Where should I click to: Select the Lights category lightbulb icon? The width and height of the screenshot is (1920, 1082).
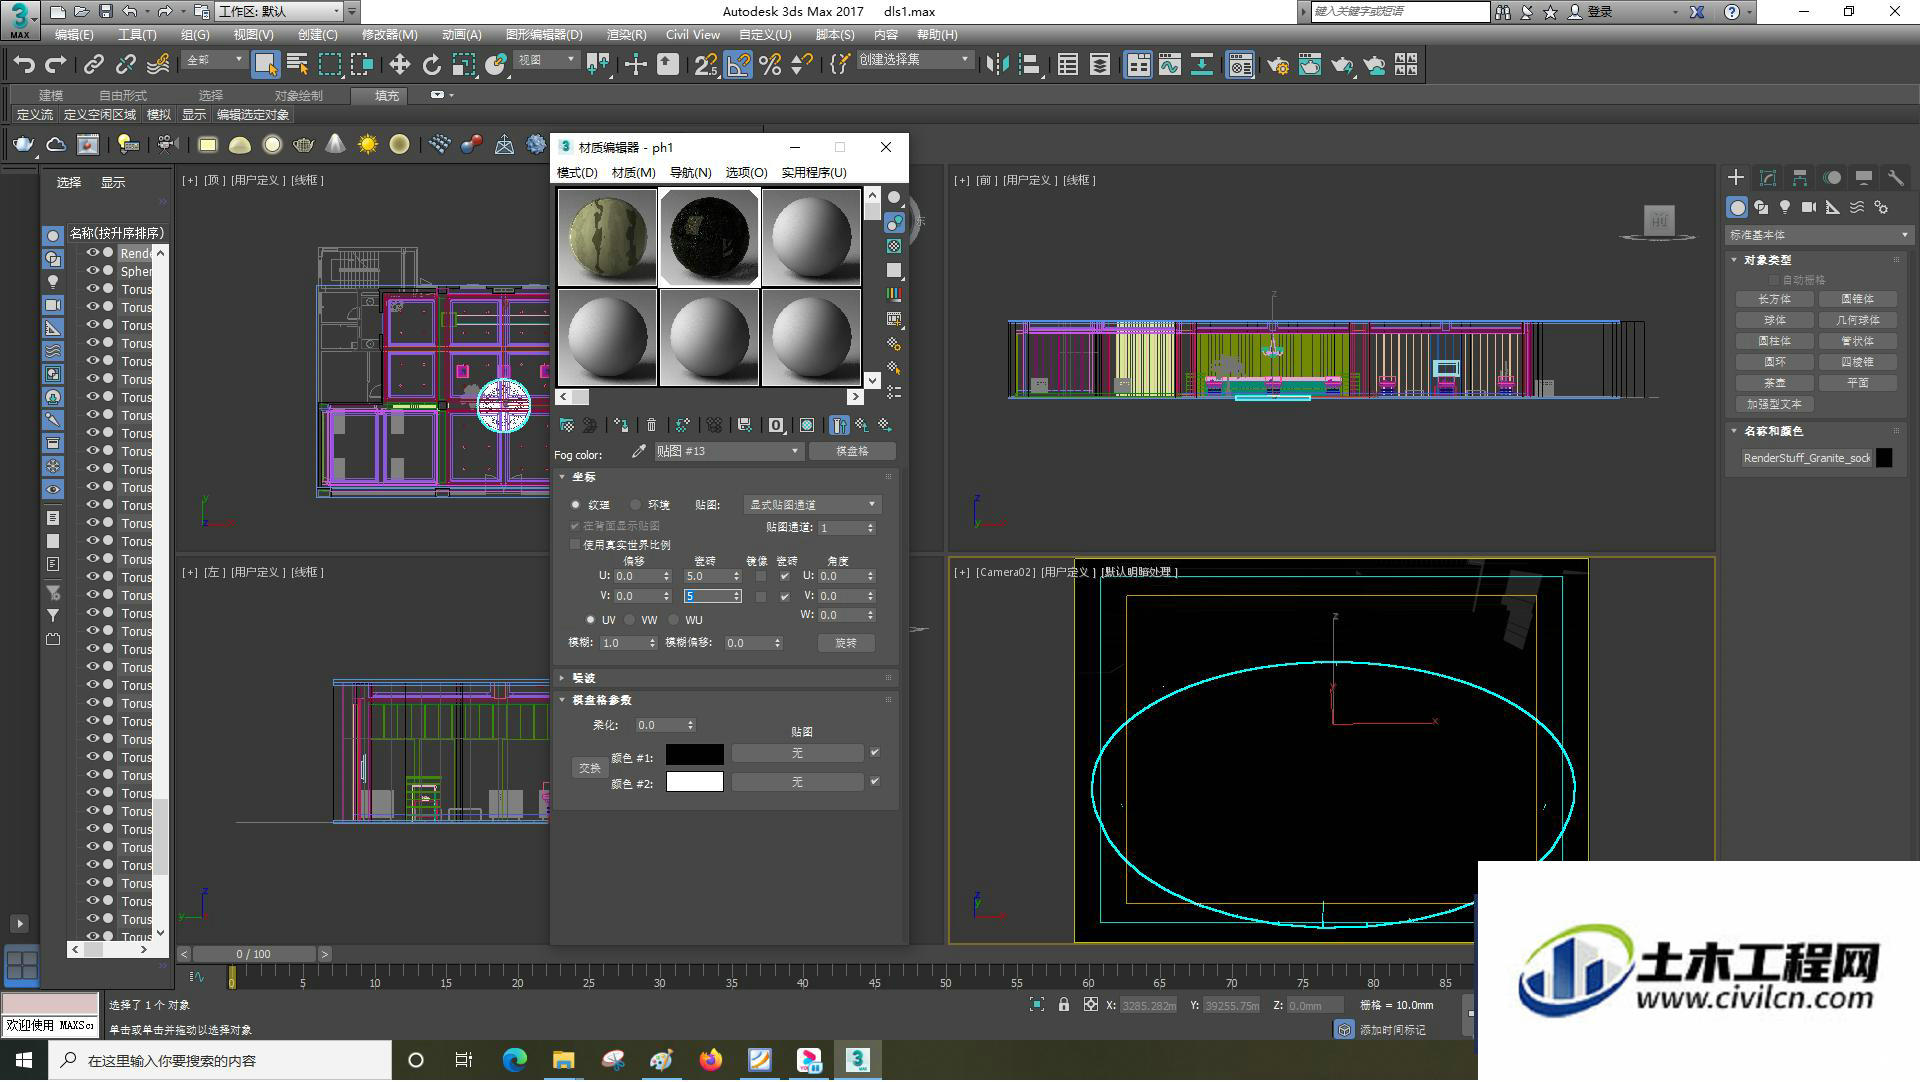pos(1785,207)
